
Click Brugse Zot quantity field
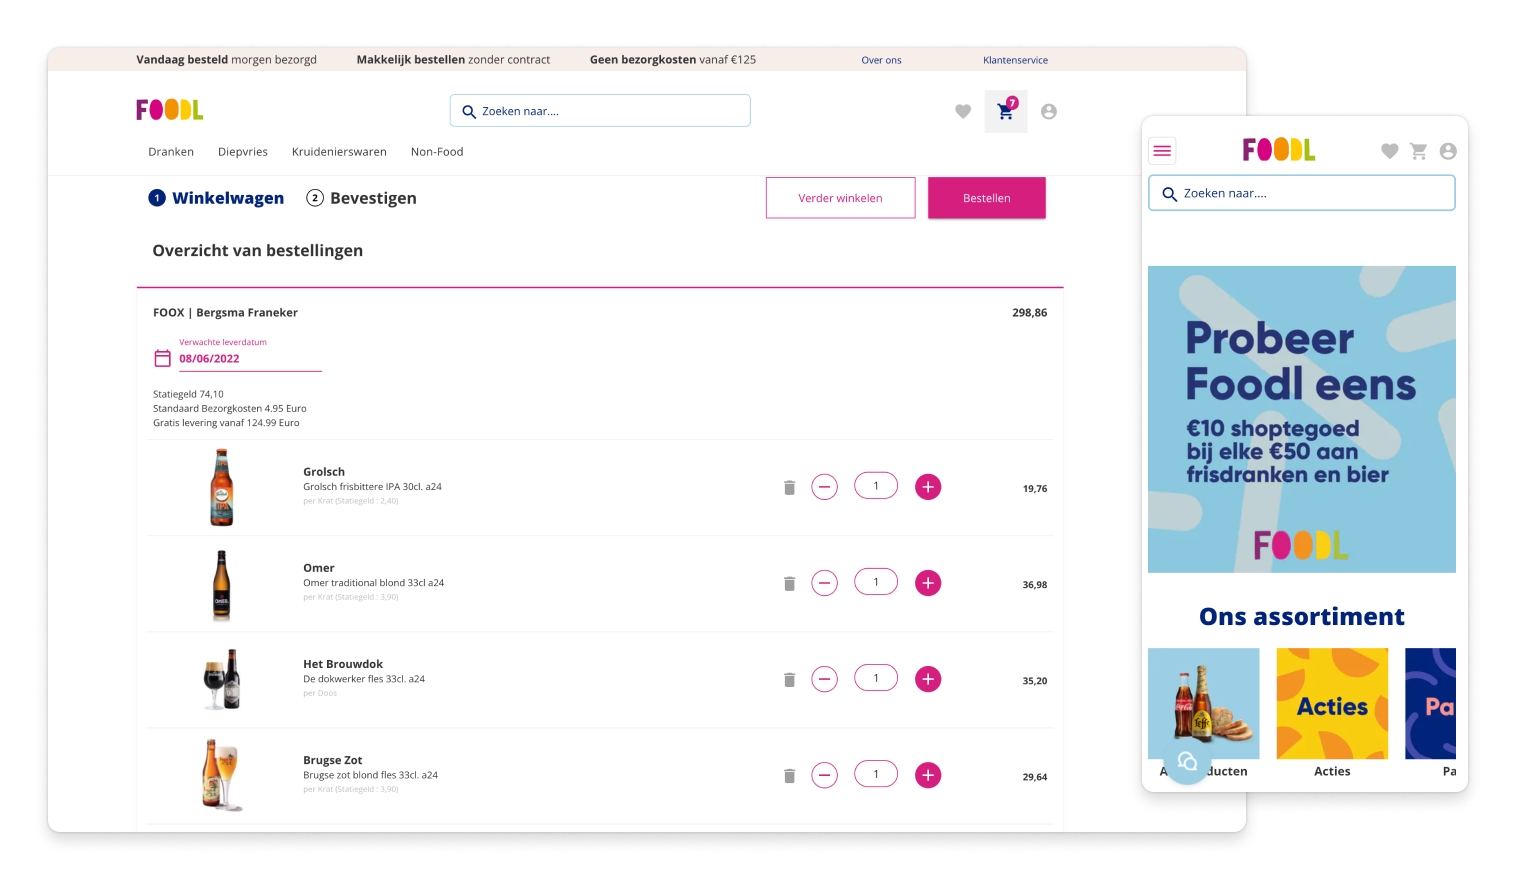[x=876, y=774]
